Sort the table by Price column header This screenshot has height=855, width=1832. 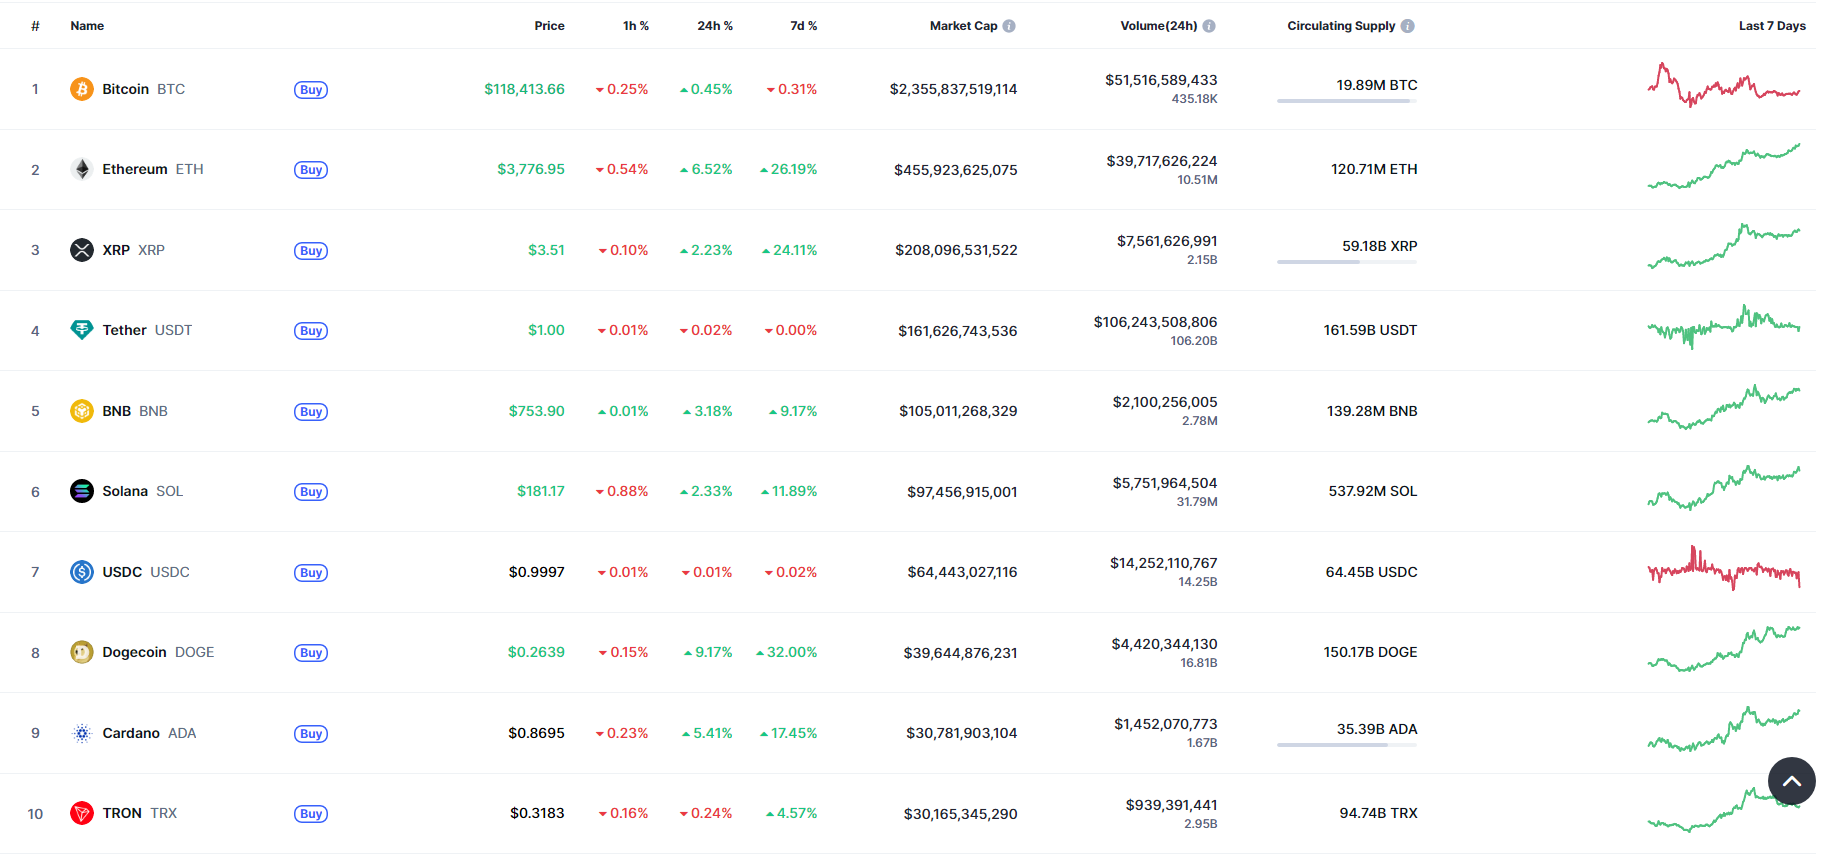[x=549, y=26]
